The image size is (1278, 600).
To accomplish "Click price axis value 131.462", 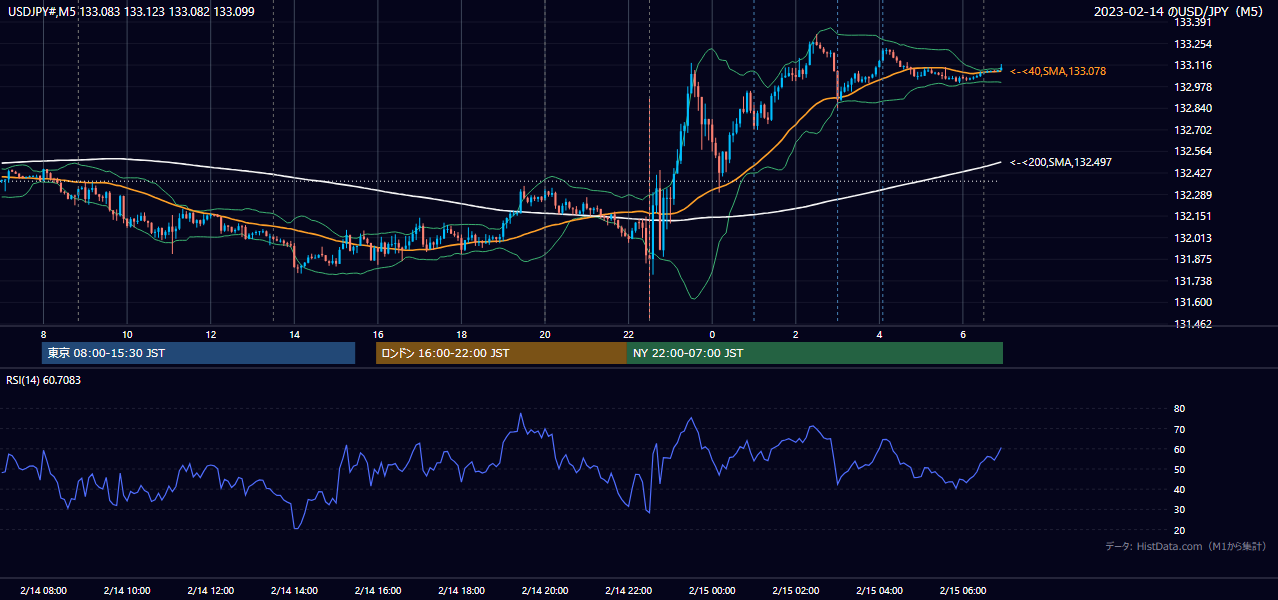I will coord(1193,325).
